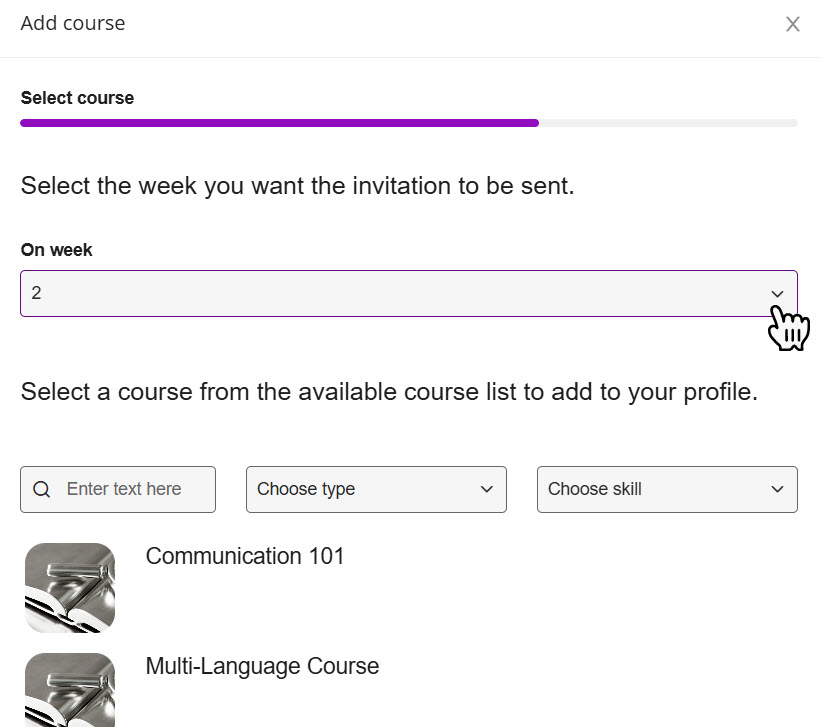
Task: Click the magnifier search icon
Action: coord(42,489)
